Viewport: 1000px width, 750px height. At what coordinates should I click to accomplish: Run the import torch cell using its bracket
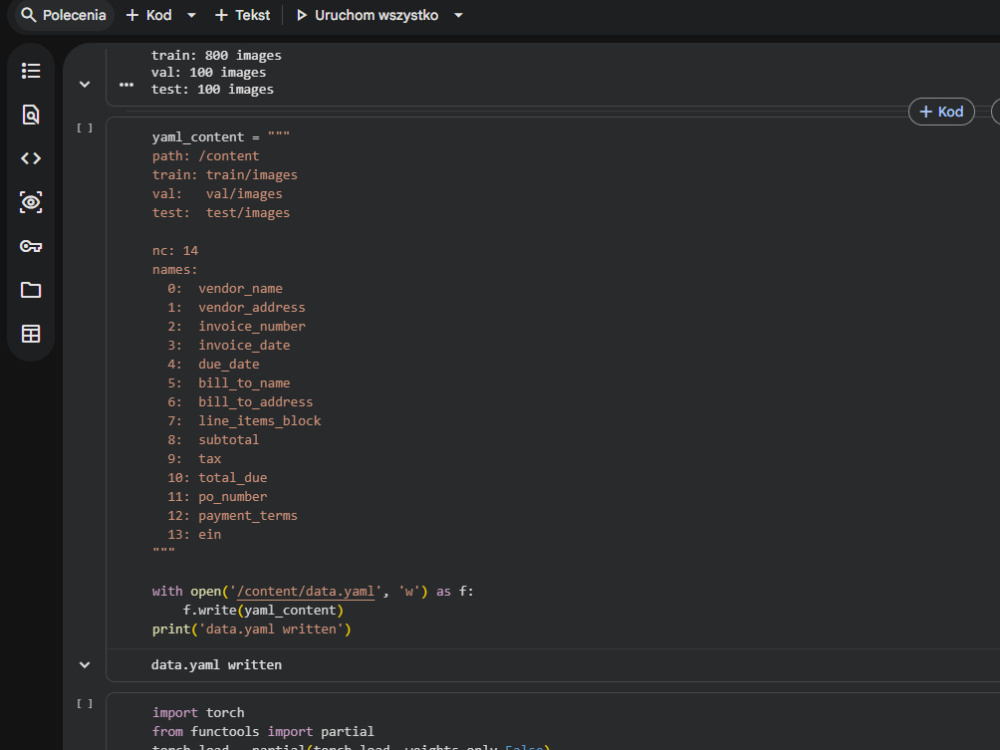pos(84,703)
